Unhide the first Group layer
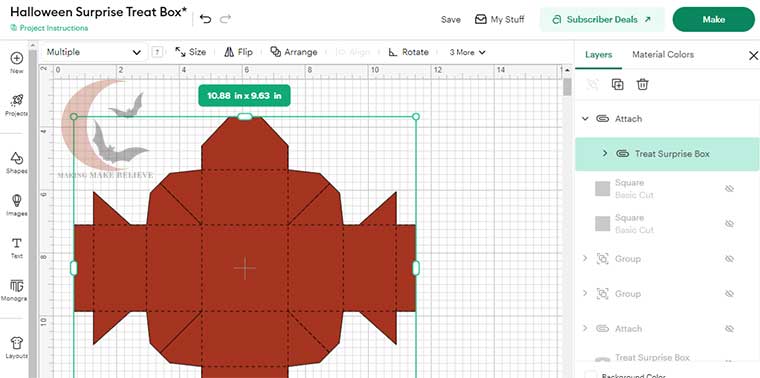Screen dimensions: 760x378 click(729, 259)
